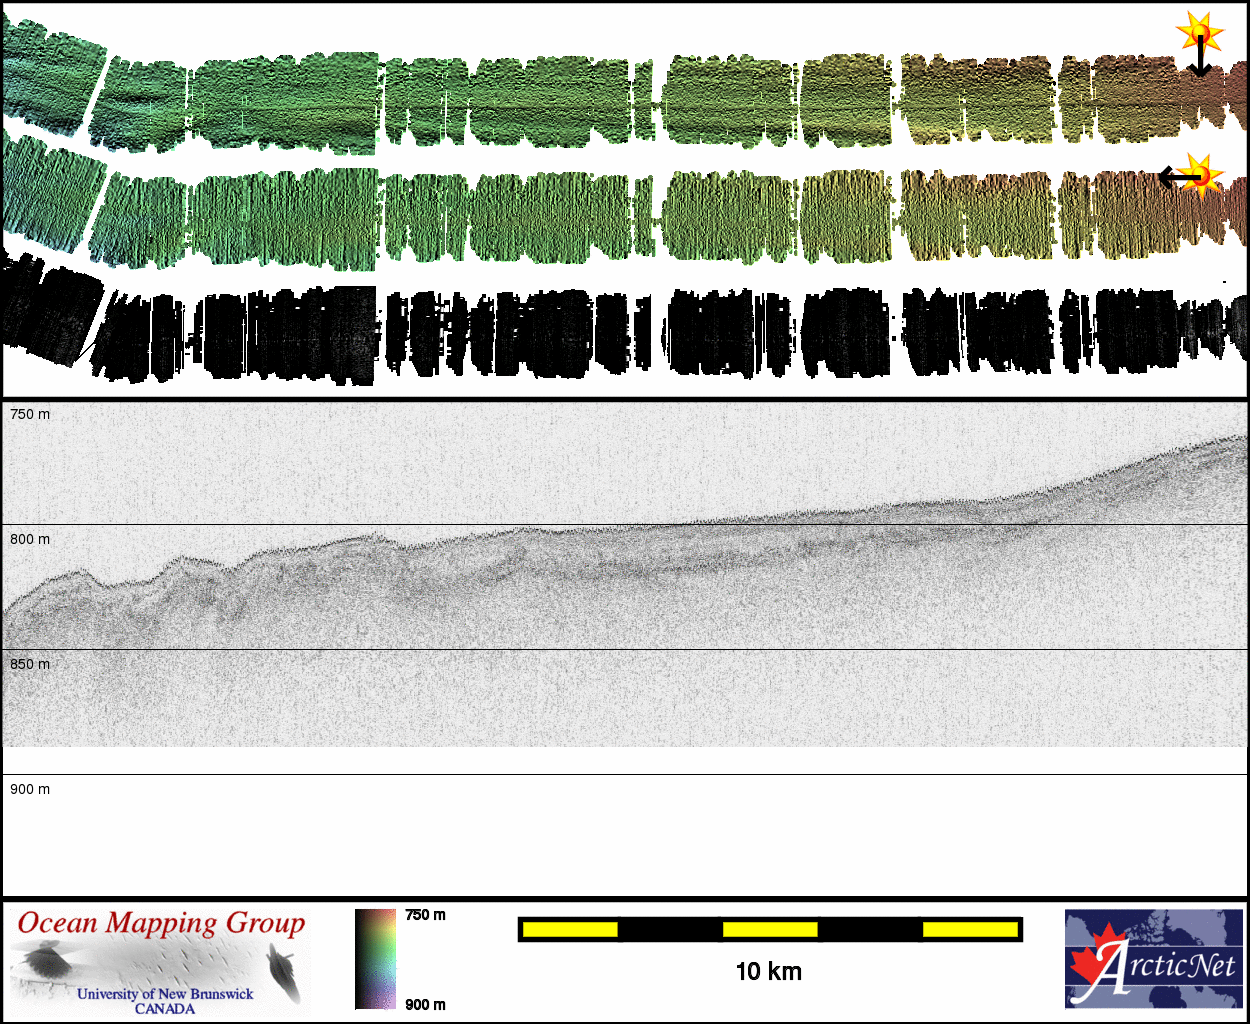Click the 10 km scale bar label

[768, 971]
